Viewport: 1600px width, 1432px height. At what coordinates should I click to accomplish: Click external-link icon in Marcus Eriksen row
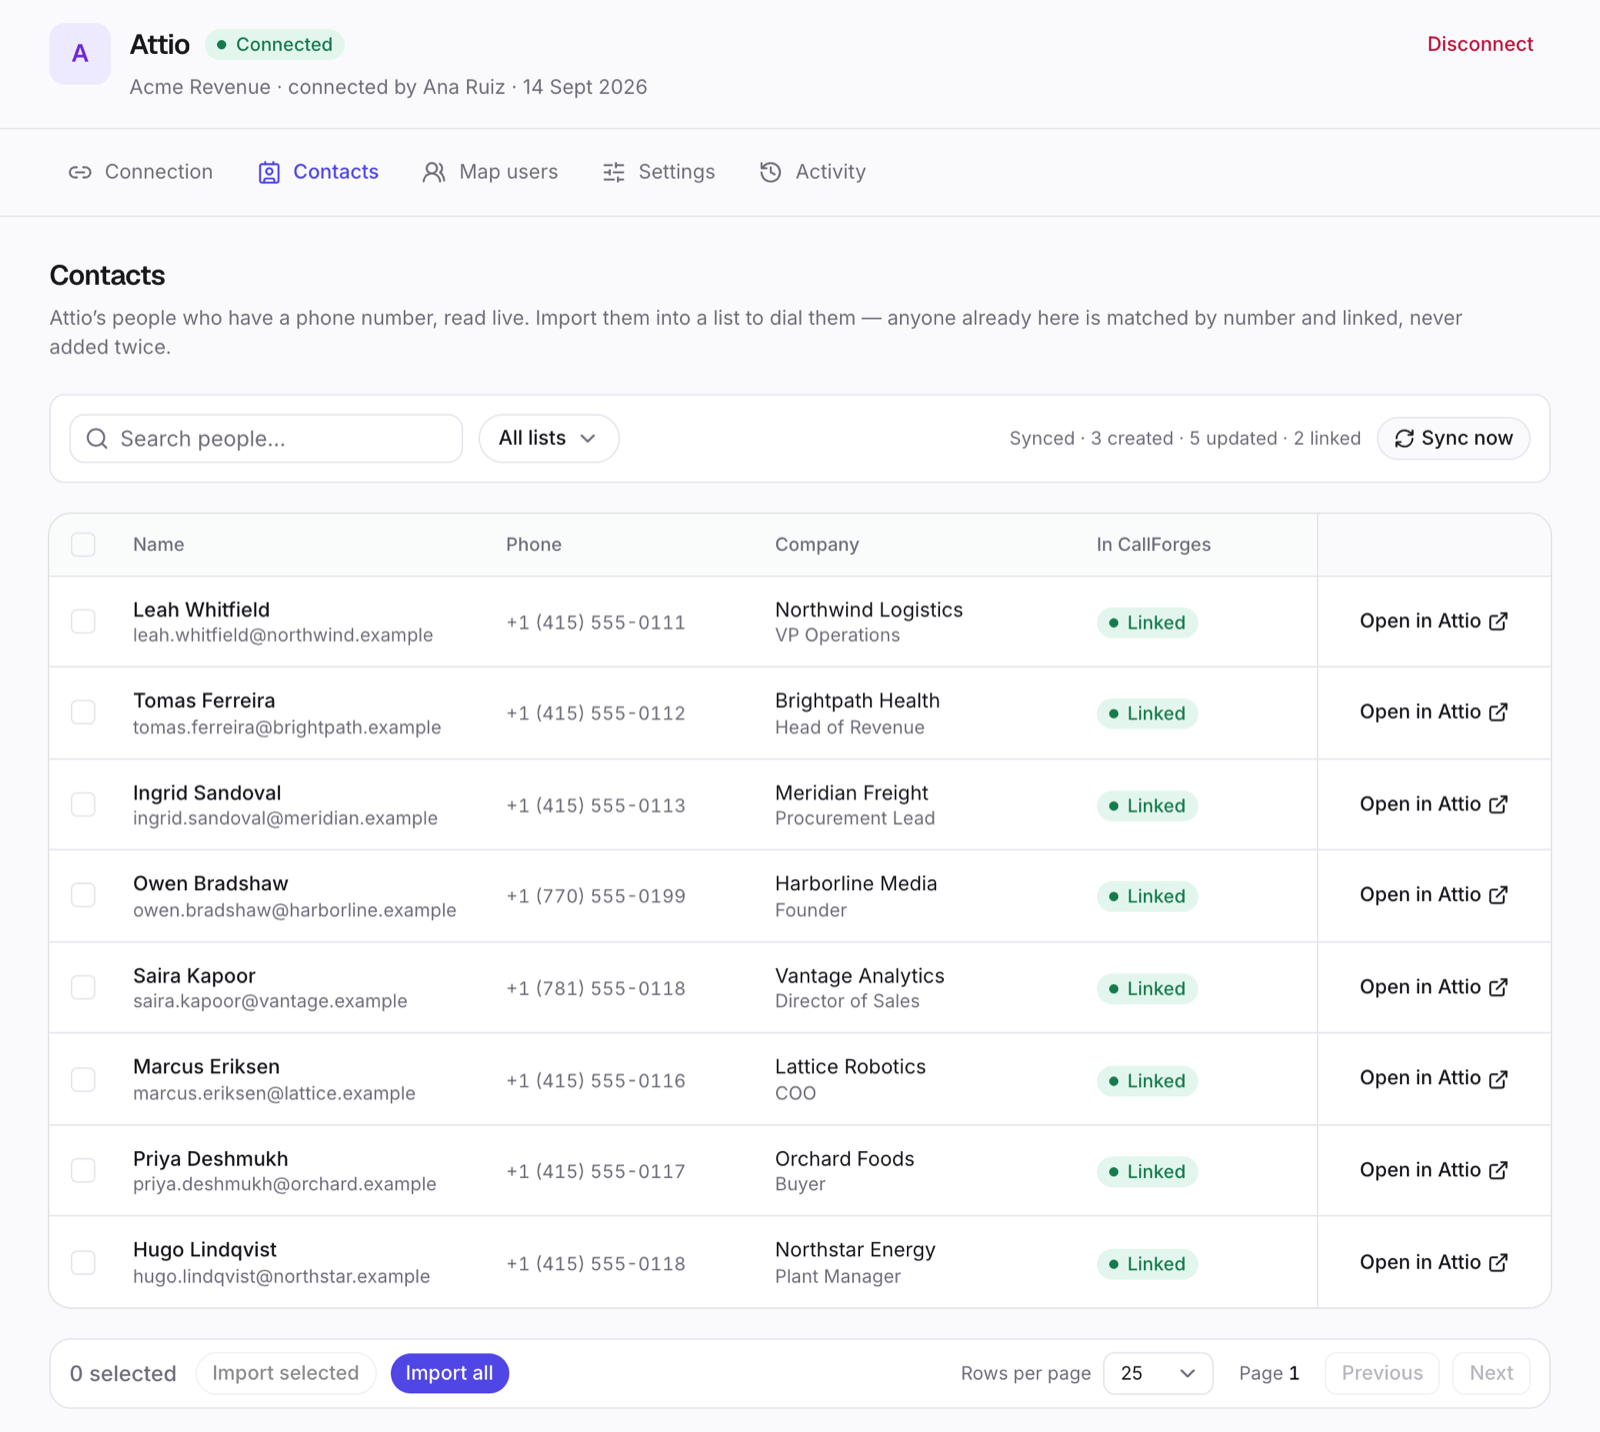click(x=1498, y=1079)
